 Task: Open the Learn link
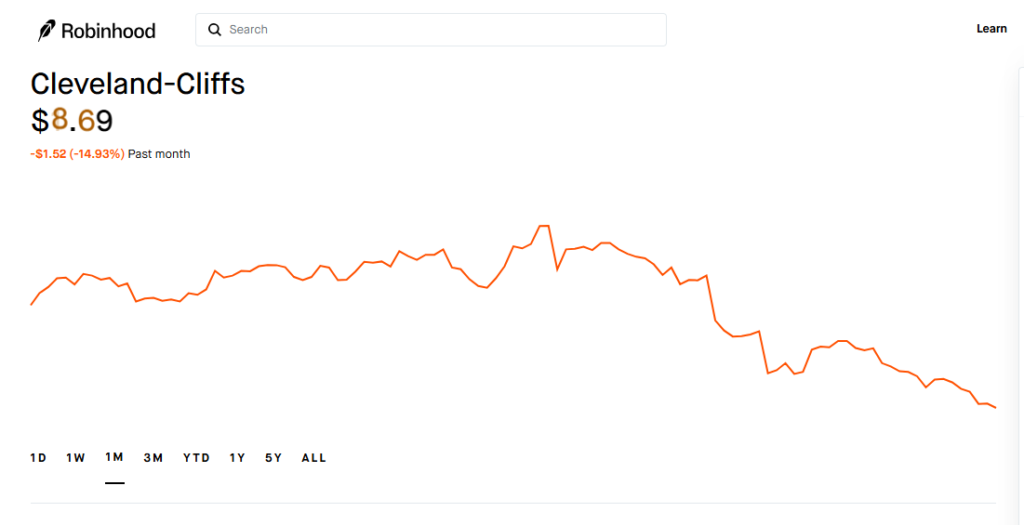click(x=991, y=29)
